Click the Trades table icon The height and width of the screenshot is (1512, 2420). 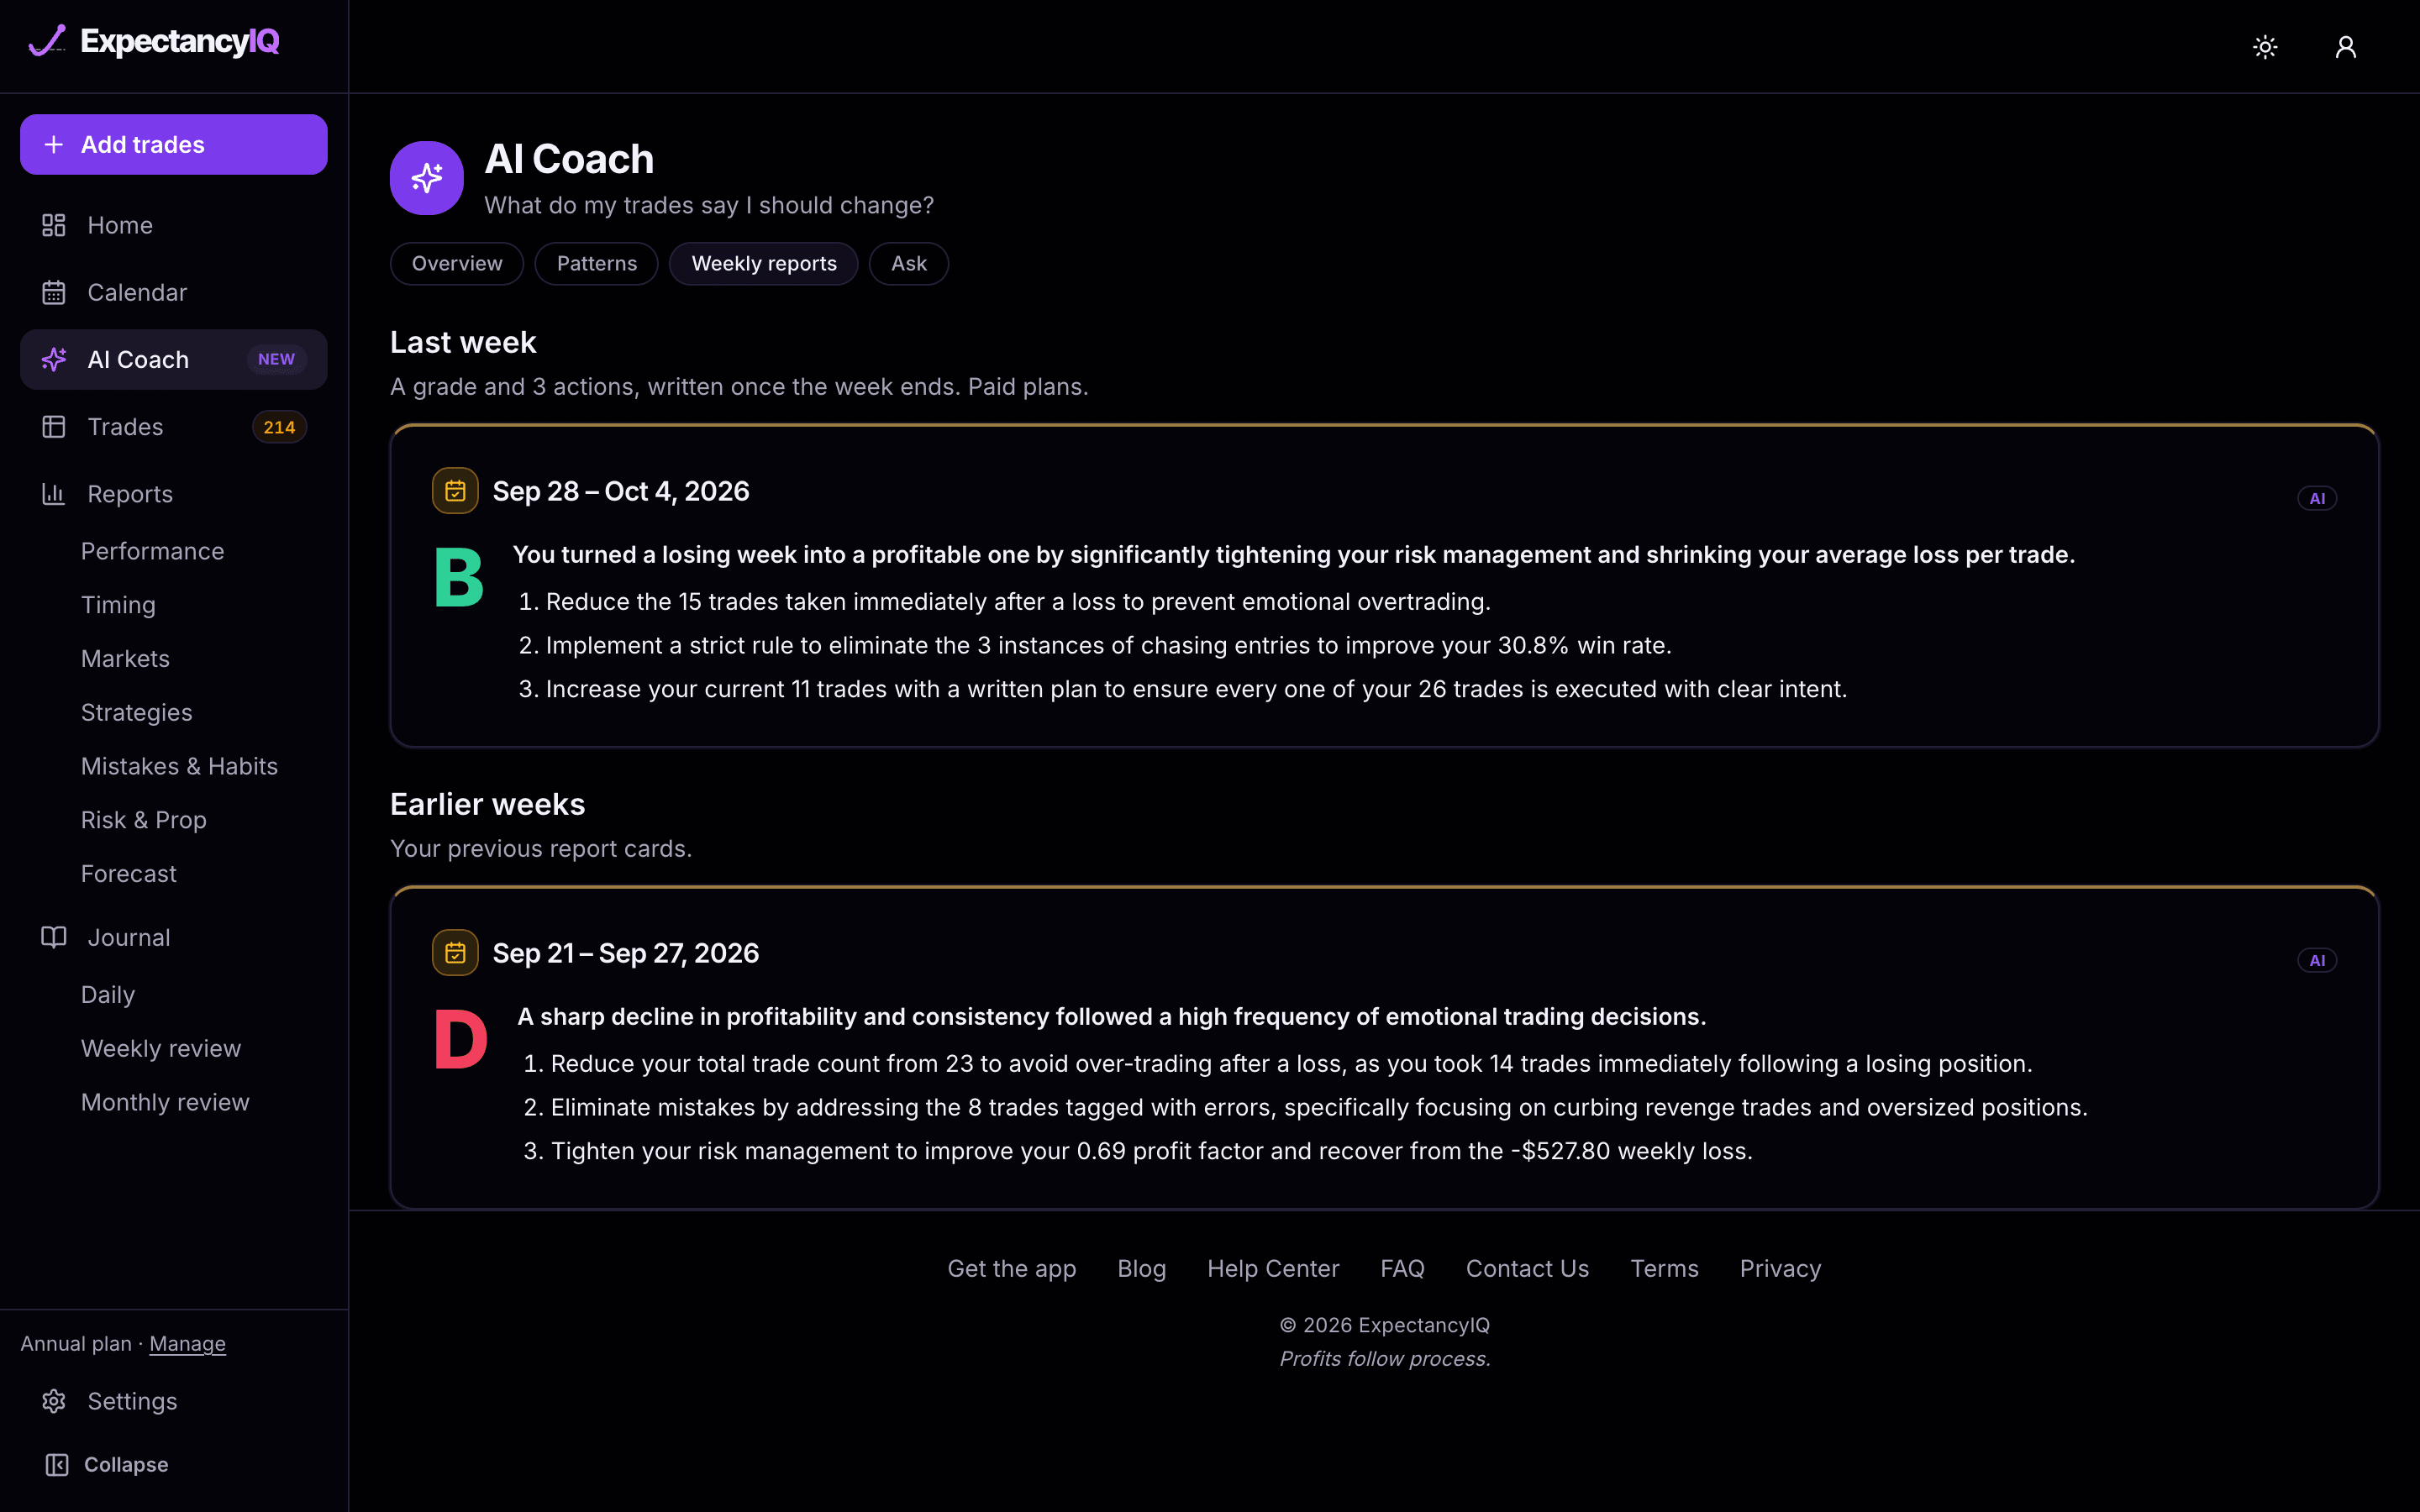[x=54, y=427]
